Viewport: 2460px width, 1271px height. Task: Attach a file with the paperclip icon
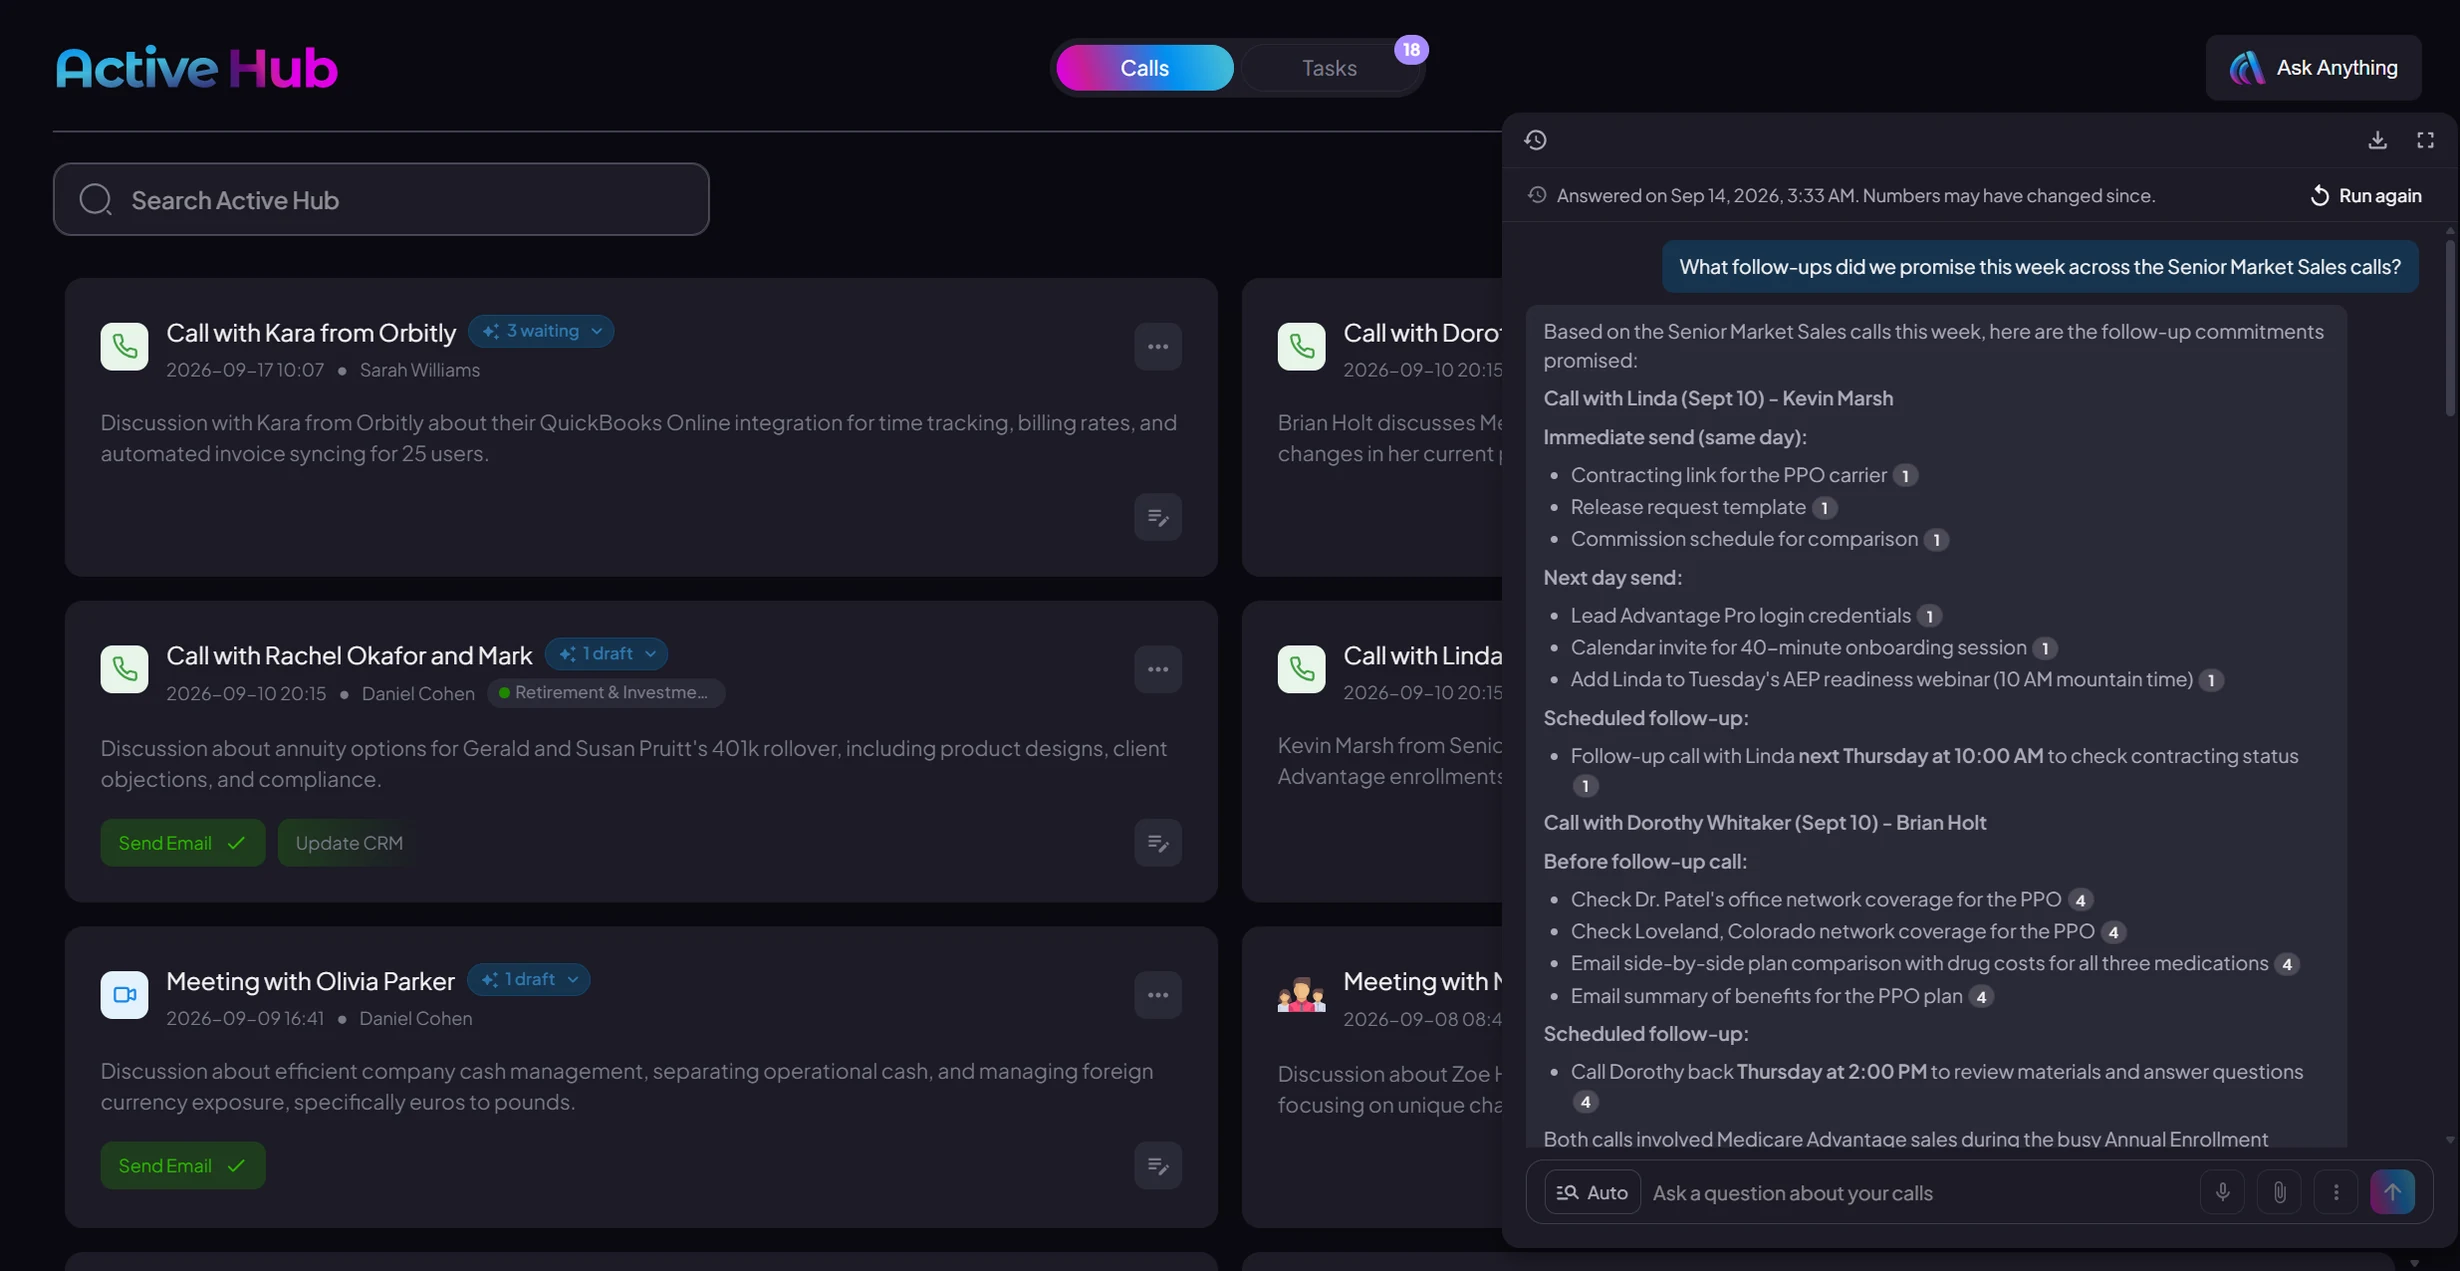click(2279, 1192)
